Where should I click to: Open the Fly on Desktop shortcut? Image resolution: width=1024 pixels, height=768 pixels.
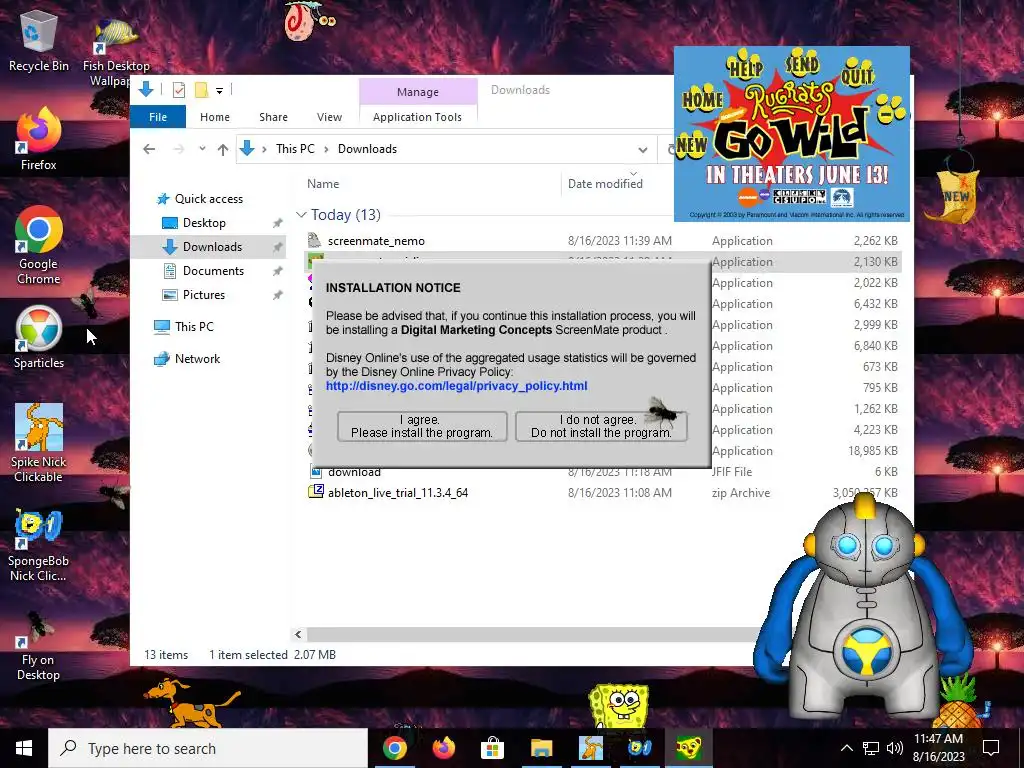pyautogui.click(x=39, y=647)
